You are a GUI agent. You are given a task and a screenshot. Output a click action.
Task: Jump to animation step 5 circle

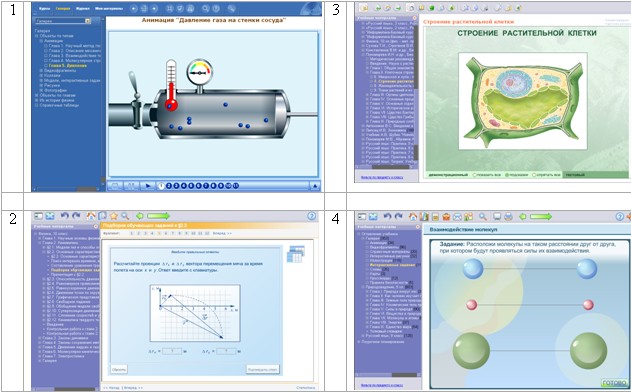(191, 186)
